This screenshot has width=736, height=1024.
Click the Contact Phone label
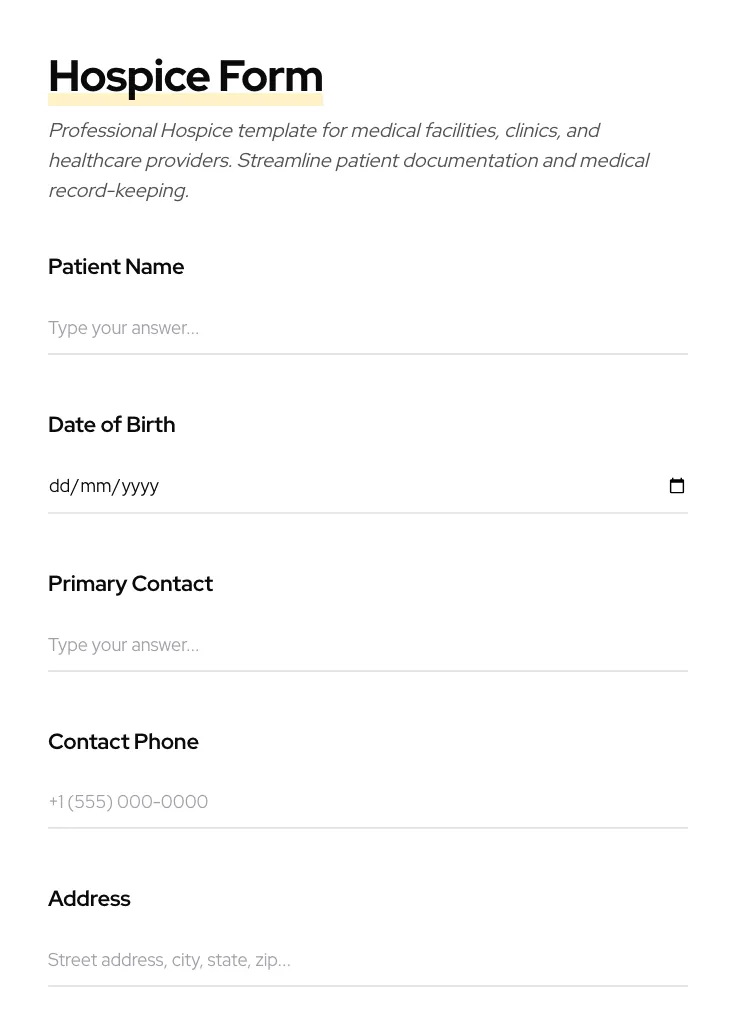click(x=123, y=742)
